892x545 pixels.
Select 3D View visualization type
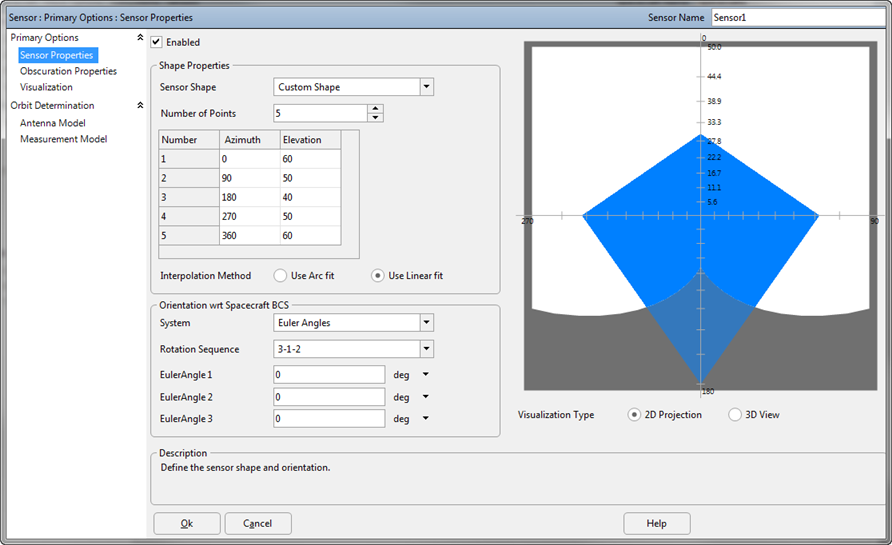(x=734, y=415)
